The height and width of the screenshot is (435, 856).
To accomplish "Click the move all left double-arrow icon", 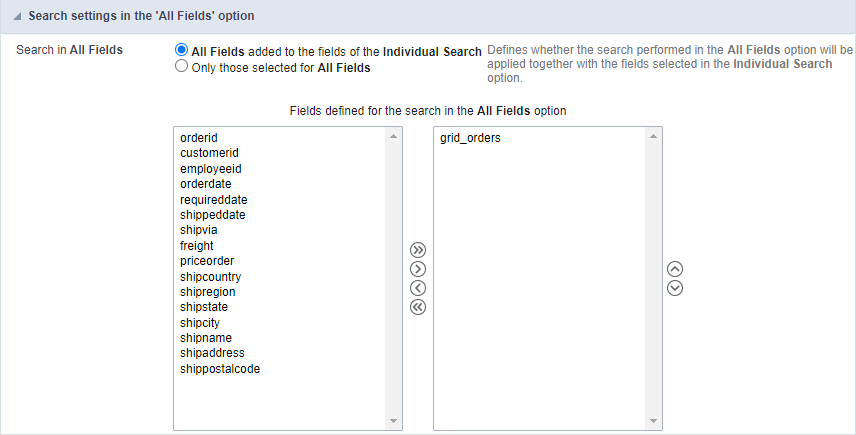I will pos(418,307).
